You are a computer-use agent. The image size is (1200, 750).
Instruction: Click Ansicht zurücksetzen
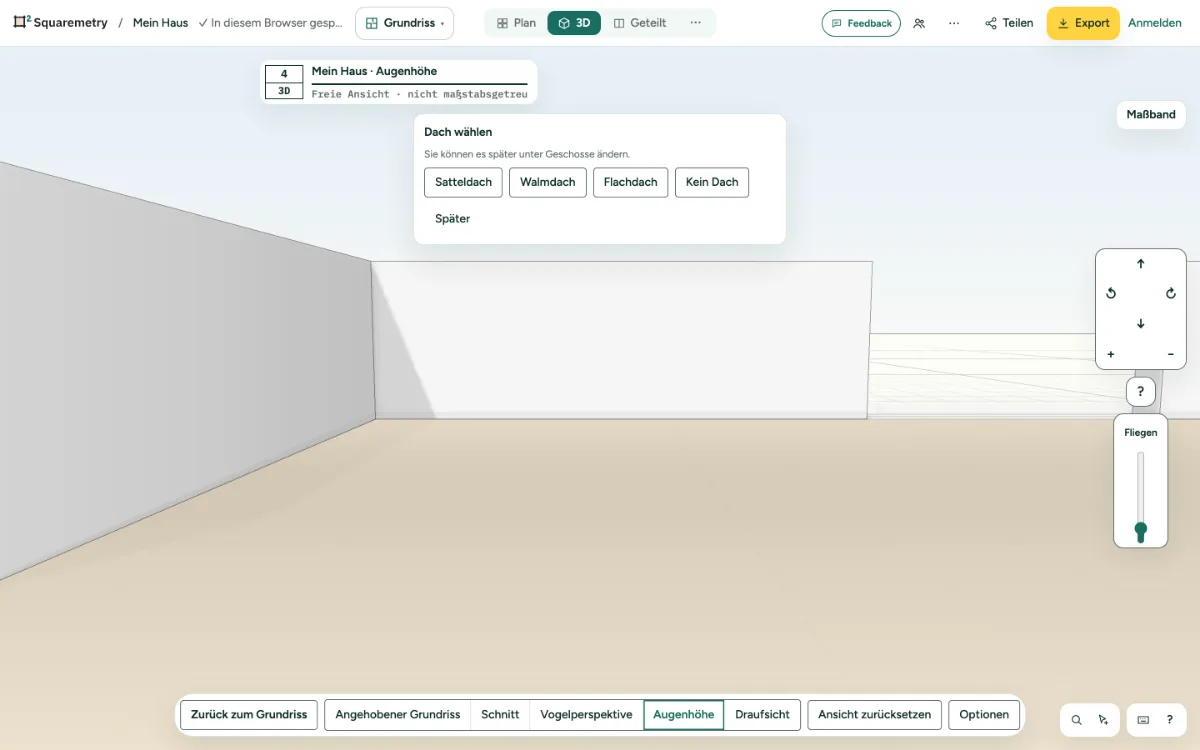[875, 715]
